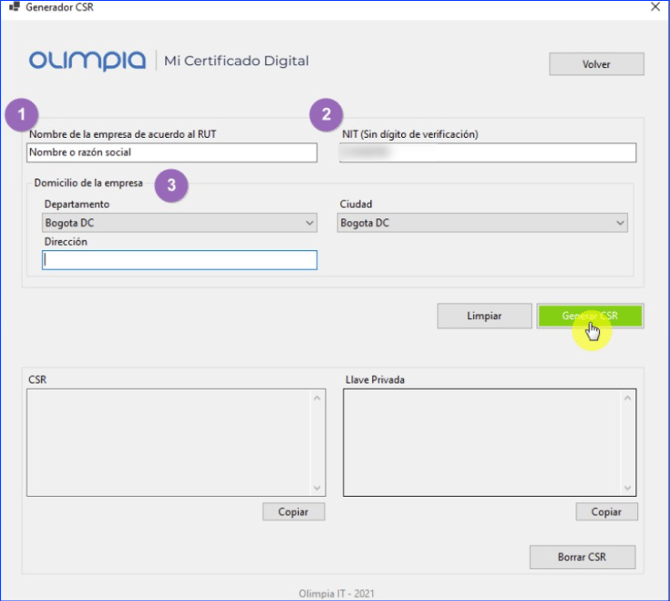The image size is (670, 601).
Task: Click the CSR box scrollbar down arrow
Action: pos(318,487)
